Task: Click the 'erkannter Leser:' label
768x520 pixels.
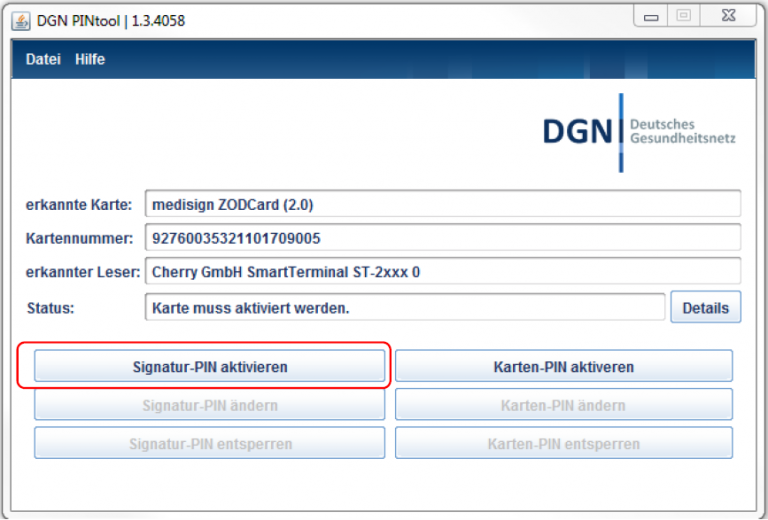Action: click(x=83, y=272)
